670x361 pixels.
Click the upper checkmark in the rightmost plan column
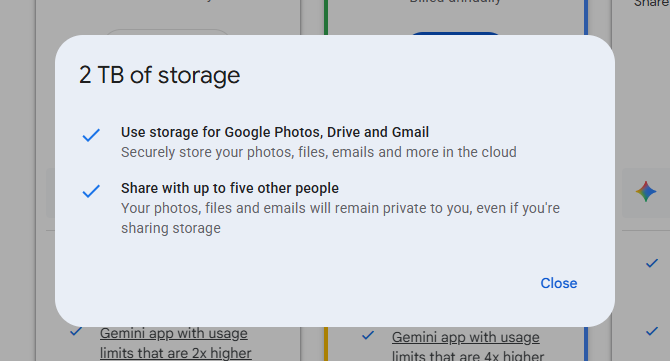pos(652,263)
